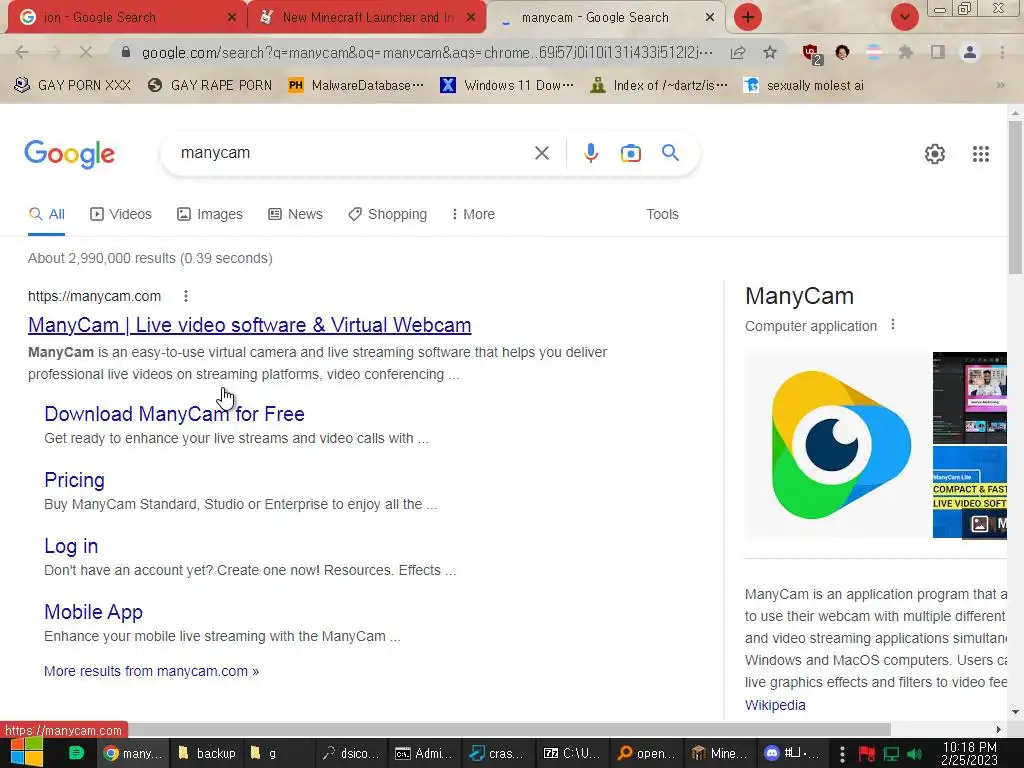Image resolution: width=1024 pixels, height=768 pixels.
Task: Show hidden bookmarks with double chevron
Action: click(x=1000, y=86)
